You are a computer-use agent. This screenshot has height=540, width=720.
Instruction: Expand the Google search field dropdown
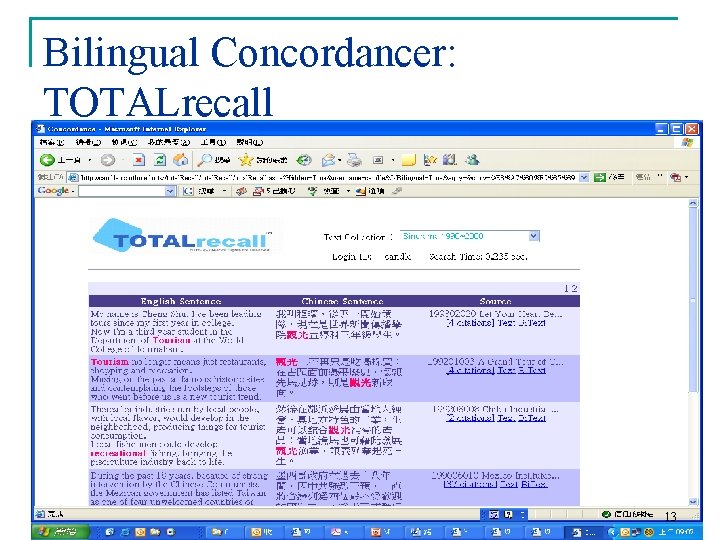[x=170, y=191]
